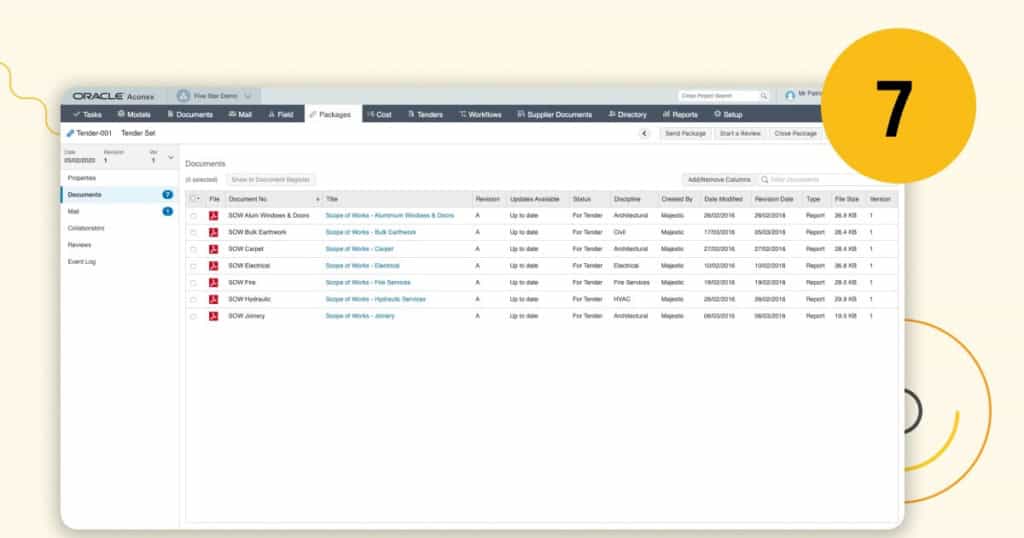Image resolution: width=1024 pixels, height=538 pixels.
Task: Open the Supplier Documents menu
Action: click(554, 115)
